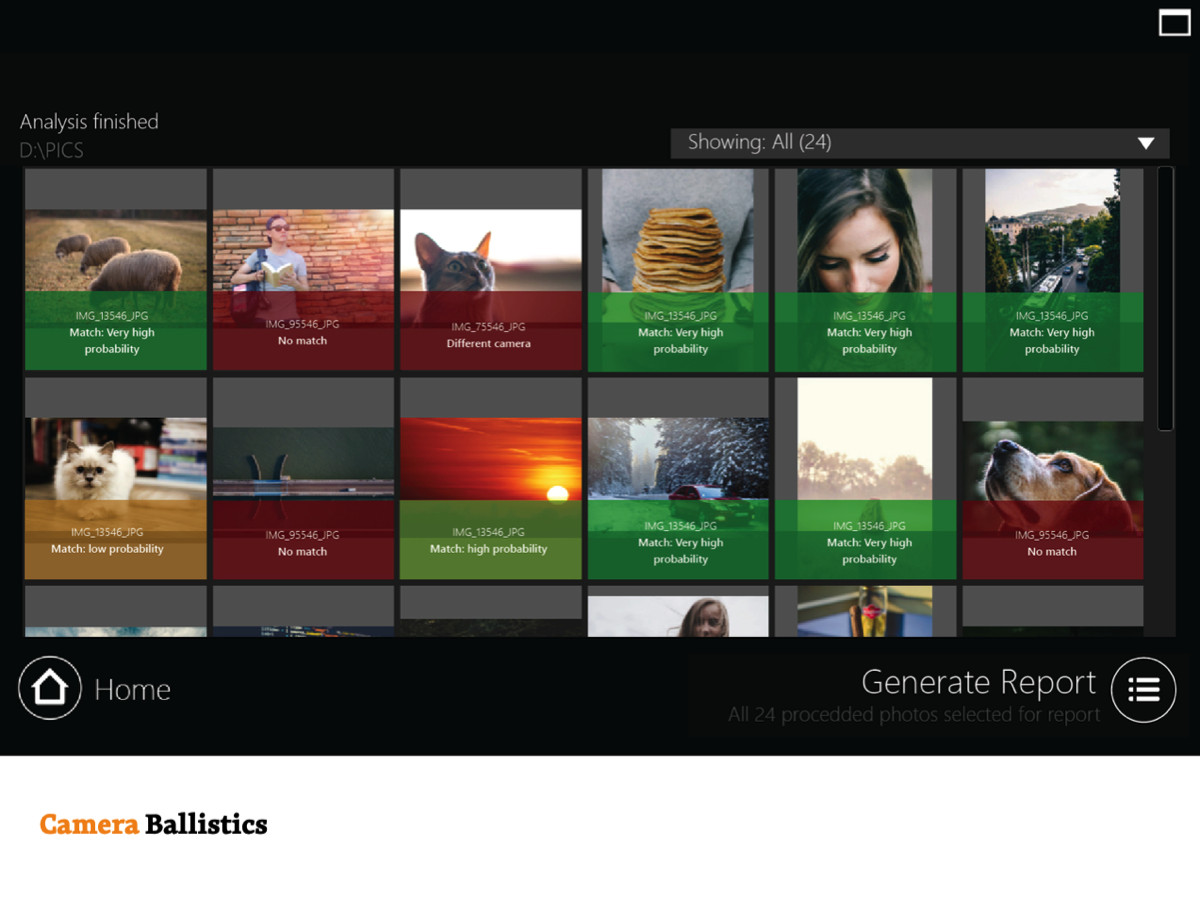Click the Home text label
Image resolution: width=1200 pixels, height=900 pixels.
coord(132,690)
